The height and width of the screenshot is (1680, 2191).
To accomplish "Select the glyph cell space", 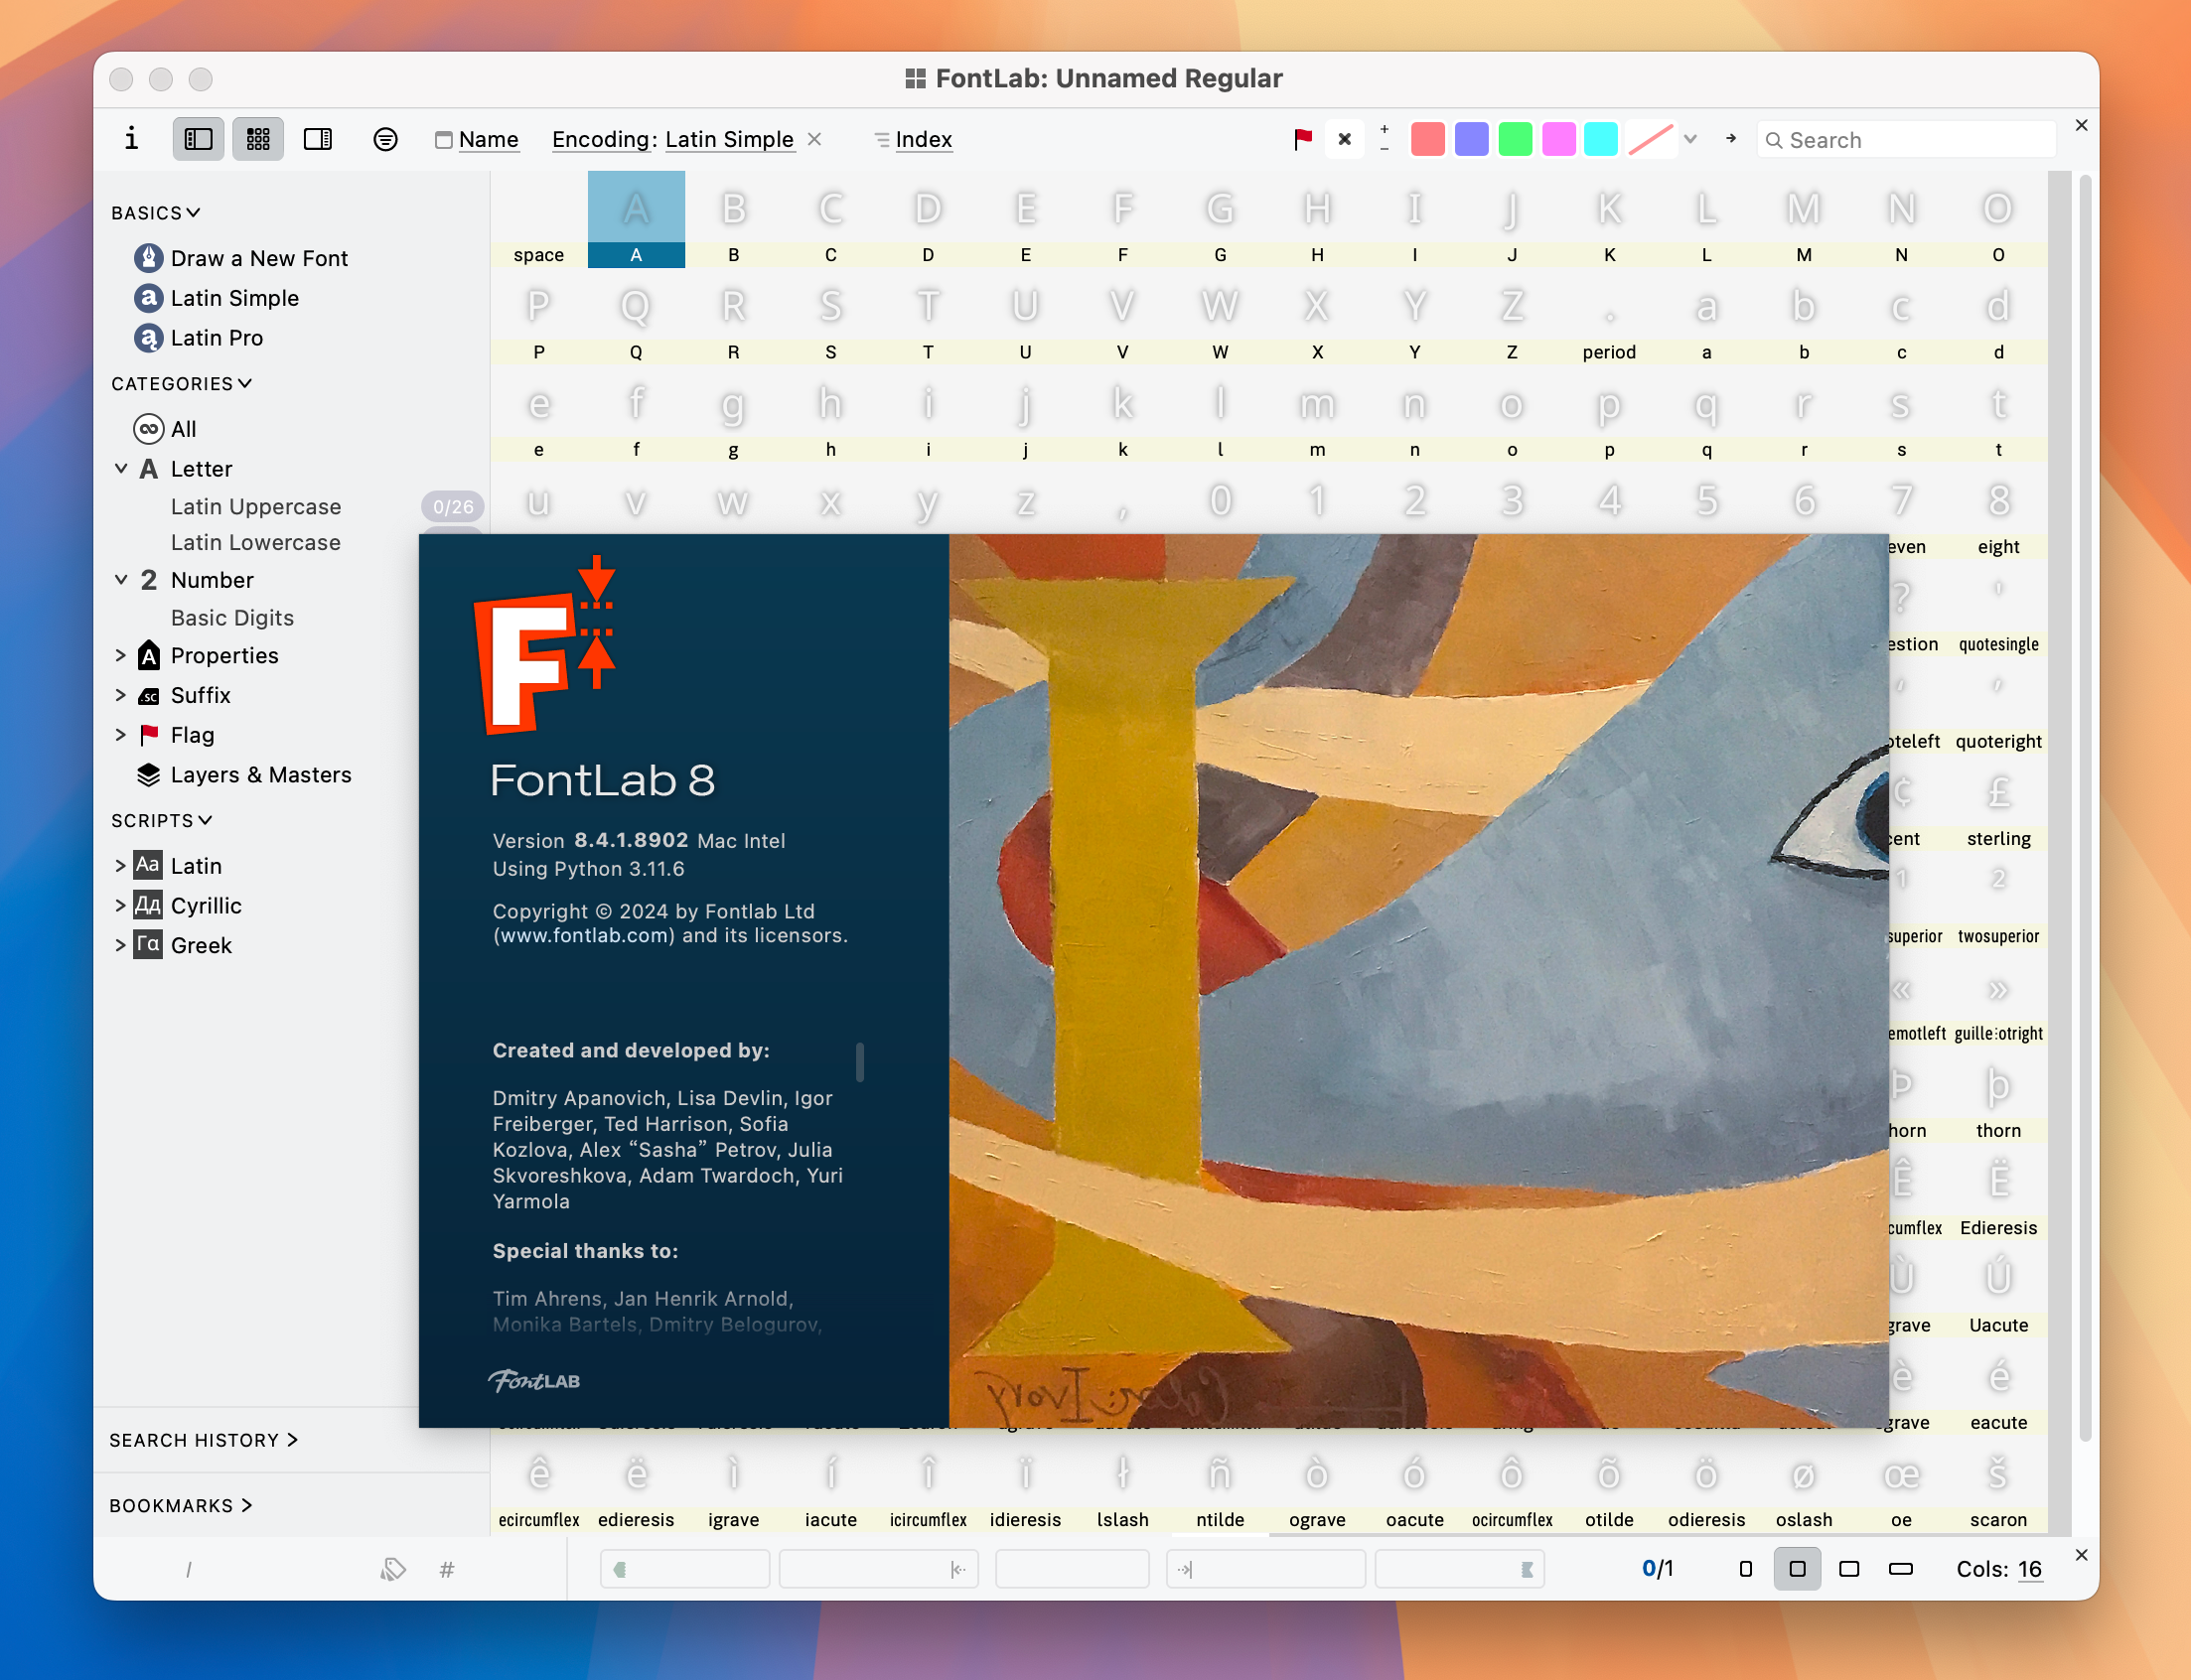I will coord(539,220).
